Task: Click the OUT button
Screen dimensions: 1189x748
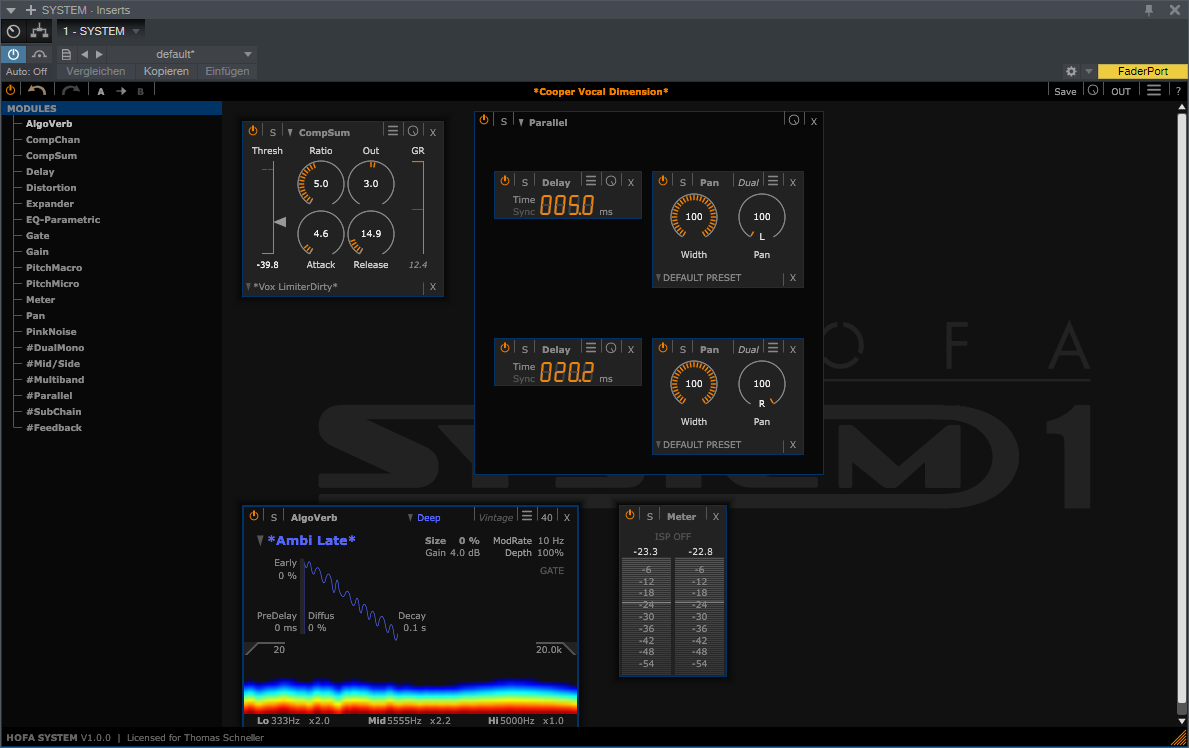Action: [x=1121, y=91]
